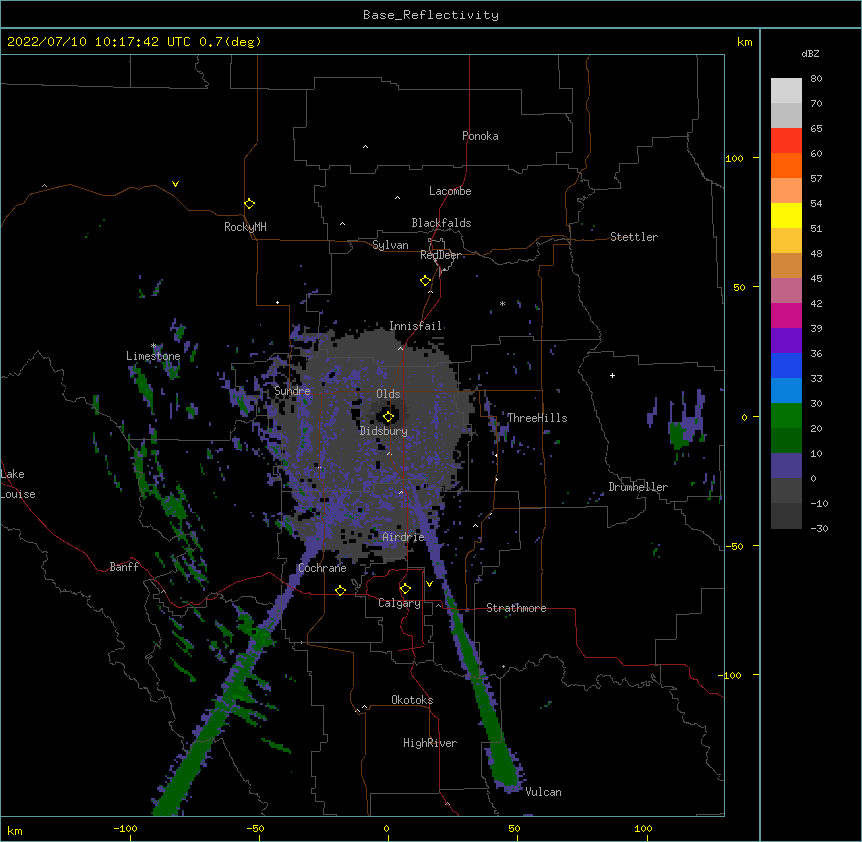Click the yellow diamond marker south of RedDeer
Image resolution: width=862 pixels, height=842 pixels.
(425, 281)
